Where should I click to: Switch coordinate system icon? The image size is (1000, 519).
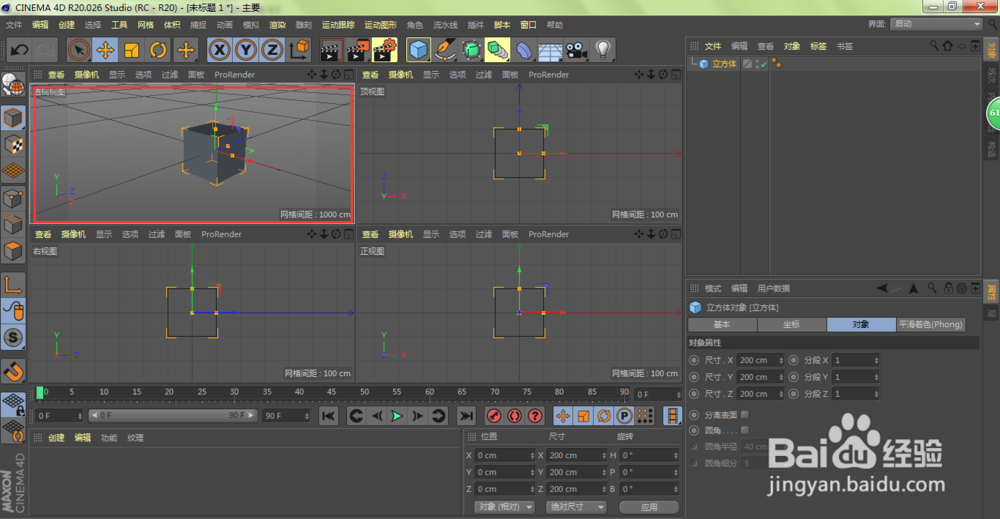[x=299, y=50]
